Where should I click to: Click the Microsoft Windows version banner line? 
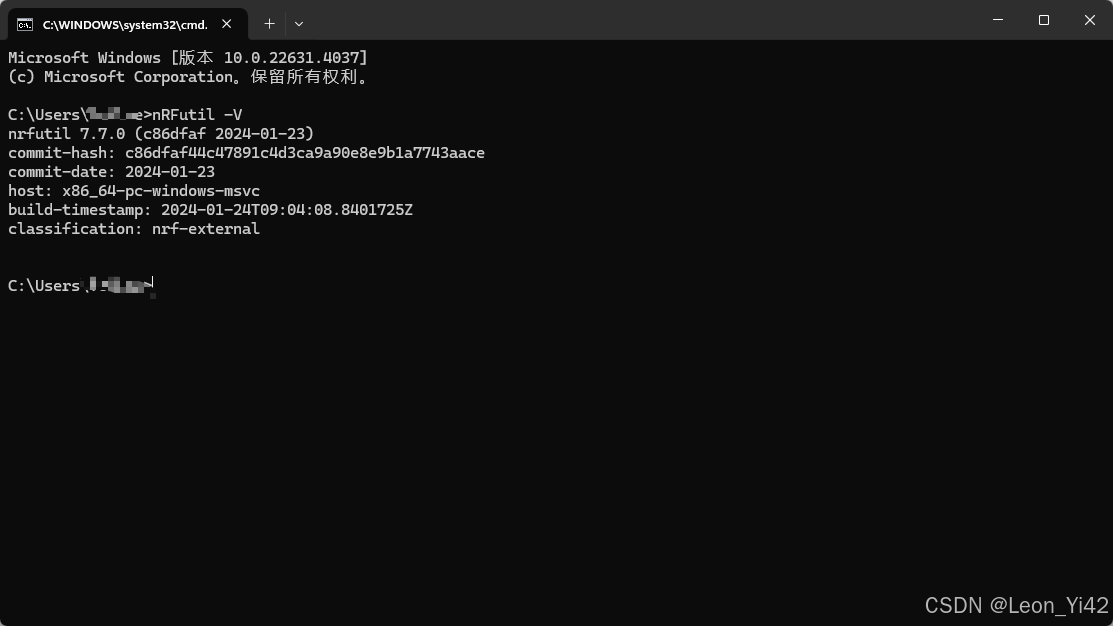[188, 57]
